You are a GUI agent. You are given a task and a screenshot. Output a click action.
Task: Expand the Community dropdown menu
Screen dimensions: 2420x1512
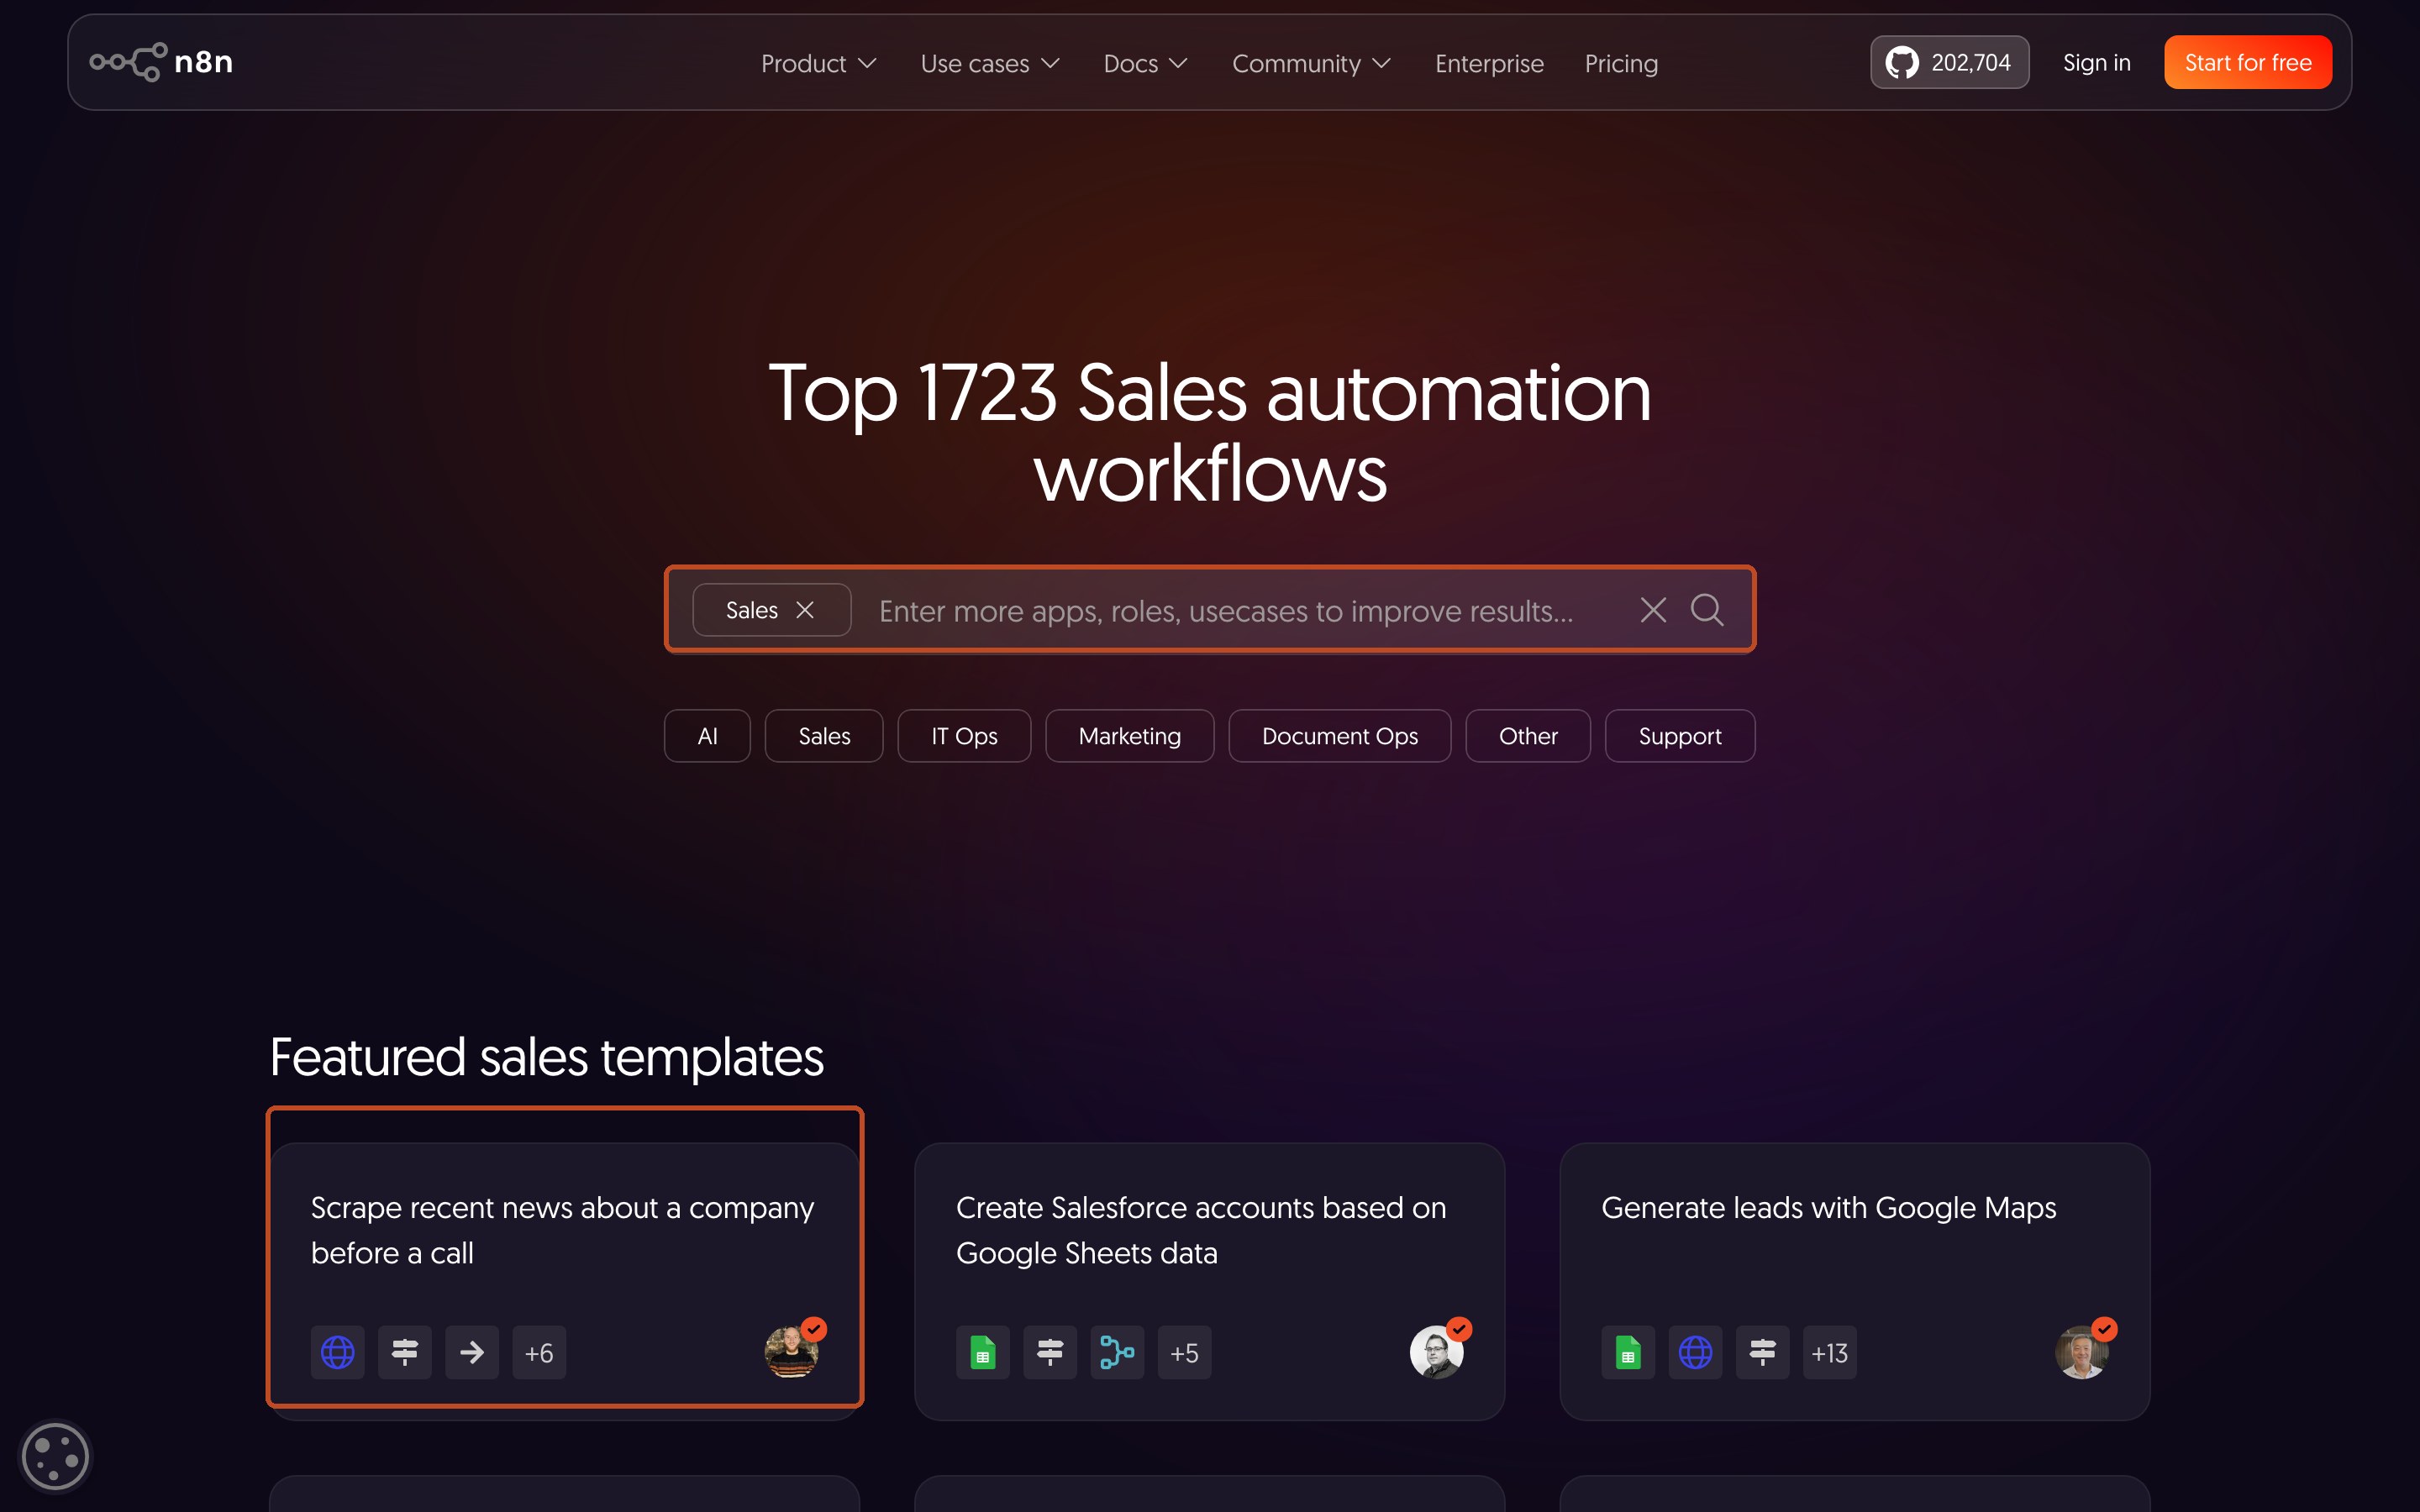[x=1312, y=63]
